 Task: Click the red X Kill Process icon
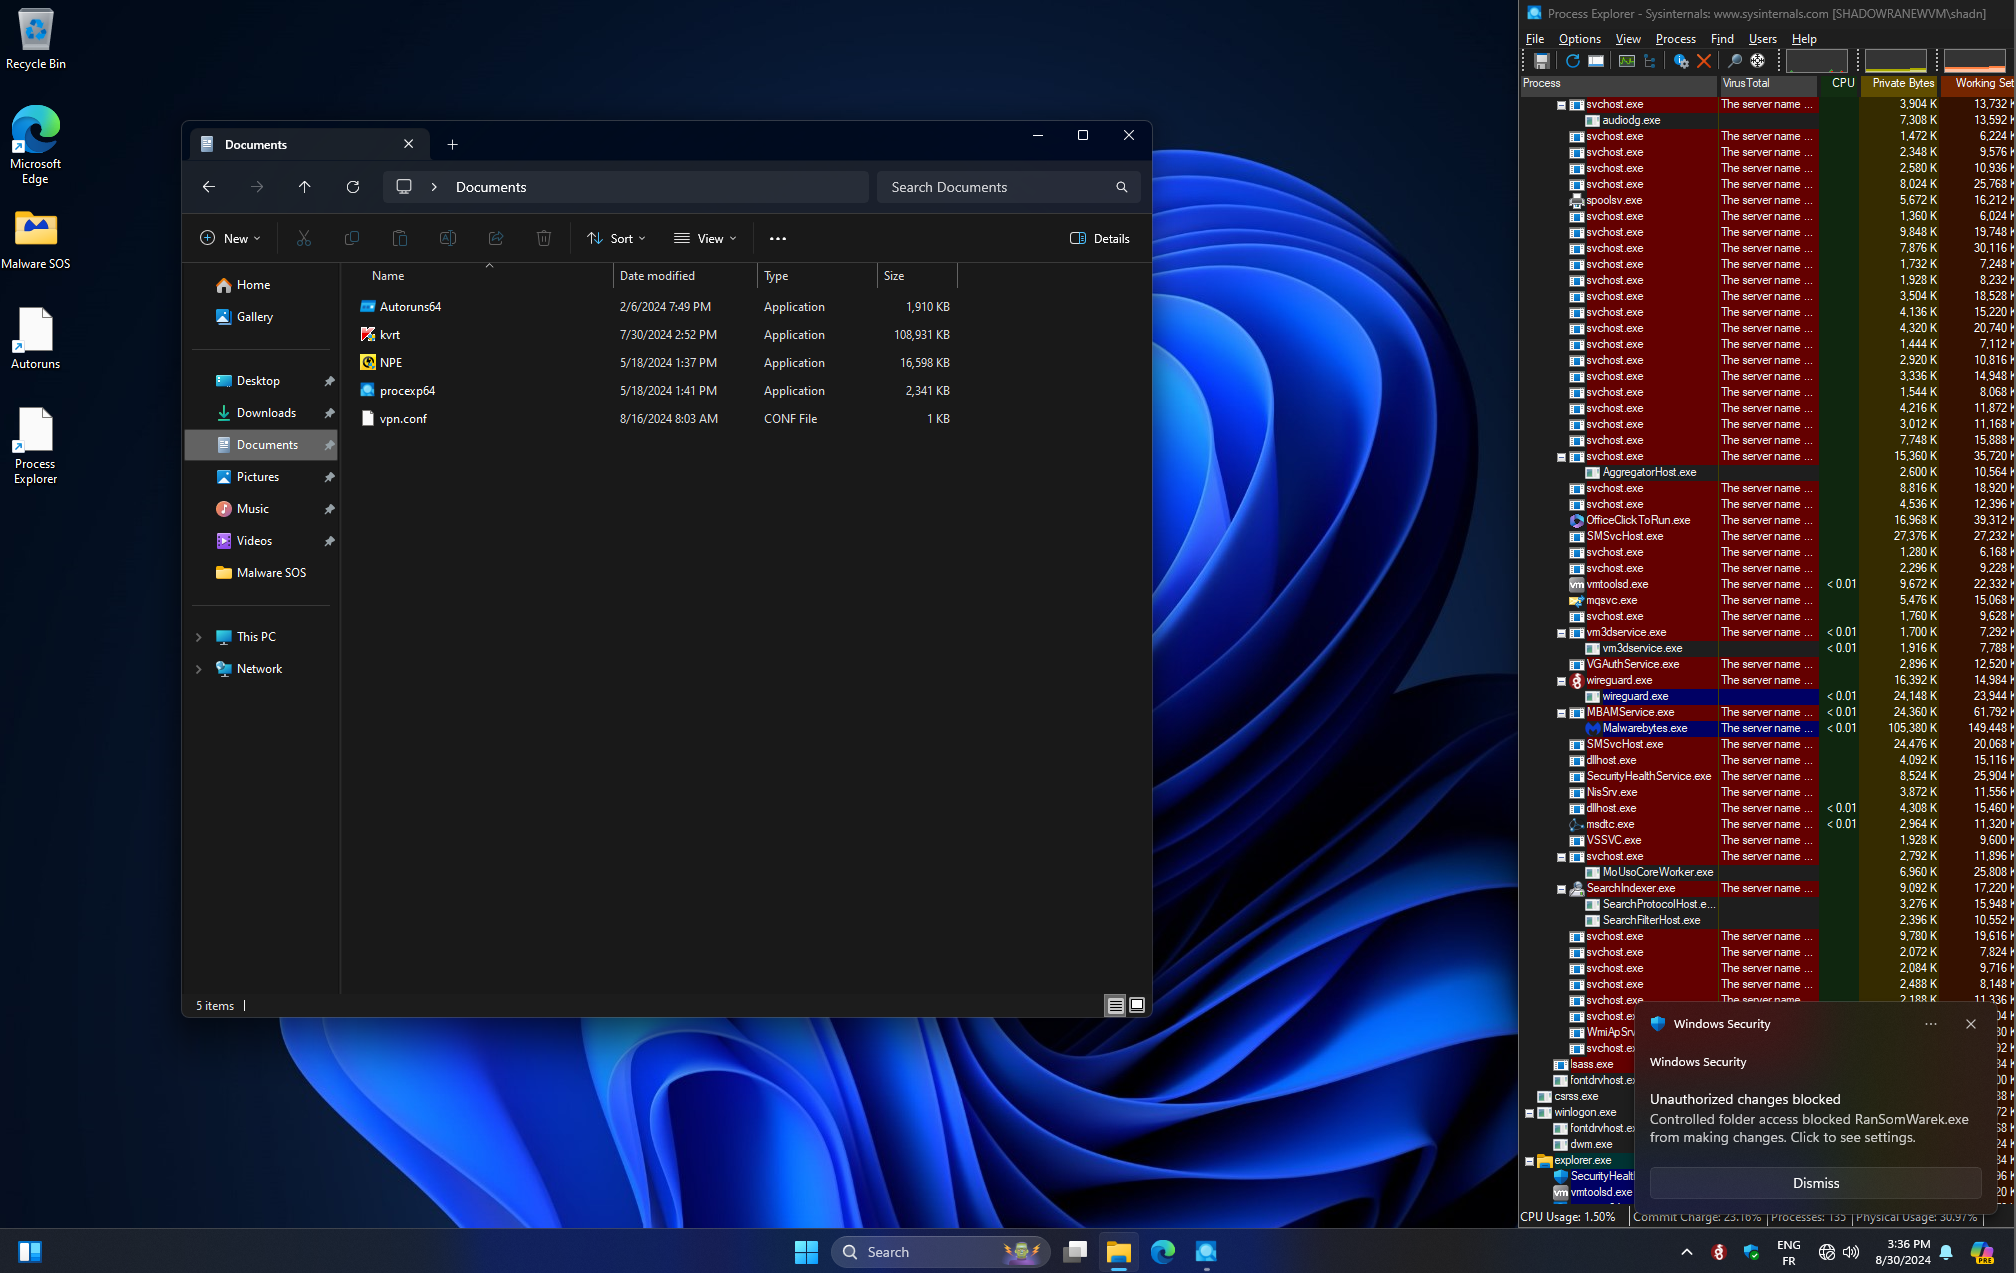pos(1704,61)
